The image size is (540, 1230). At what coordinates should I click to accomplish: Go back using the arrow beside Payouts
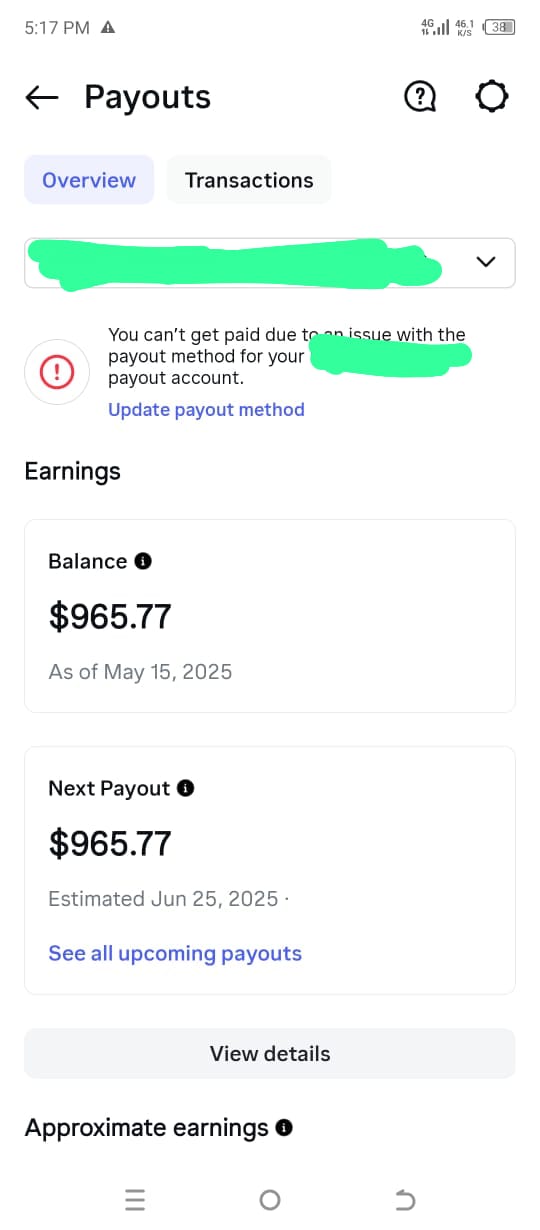(x=42, y=97)
